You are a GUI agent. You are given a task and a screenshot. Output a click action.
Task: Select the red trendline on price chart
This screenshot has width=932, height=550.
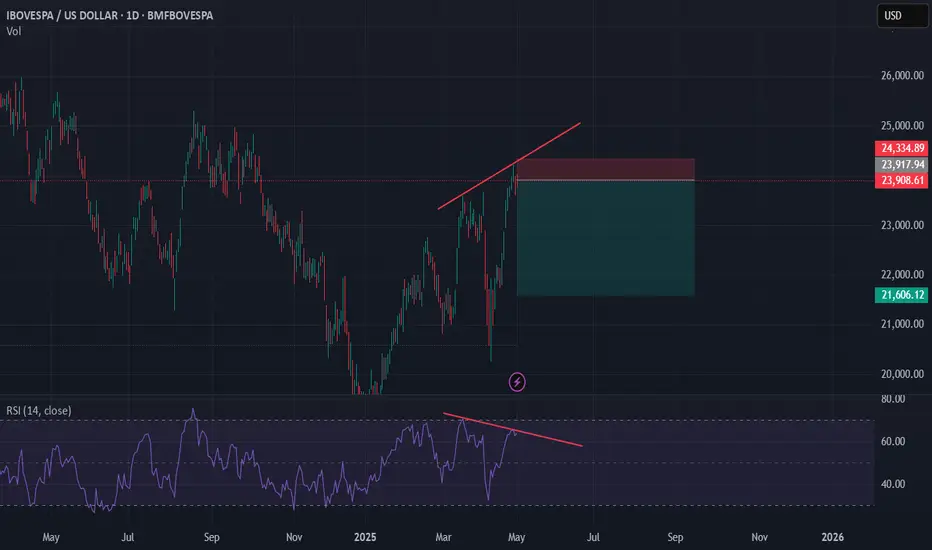pos(509,166)
